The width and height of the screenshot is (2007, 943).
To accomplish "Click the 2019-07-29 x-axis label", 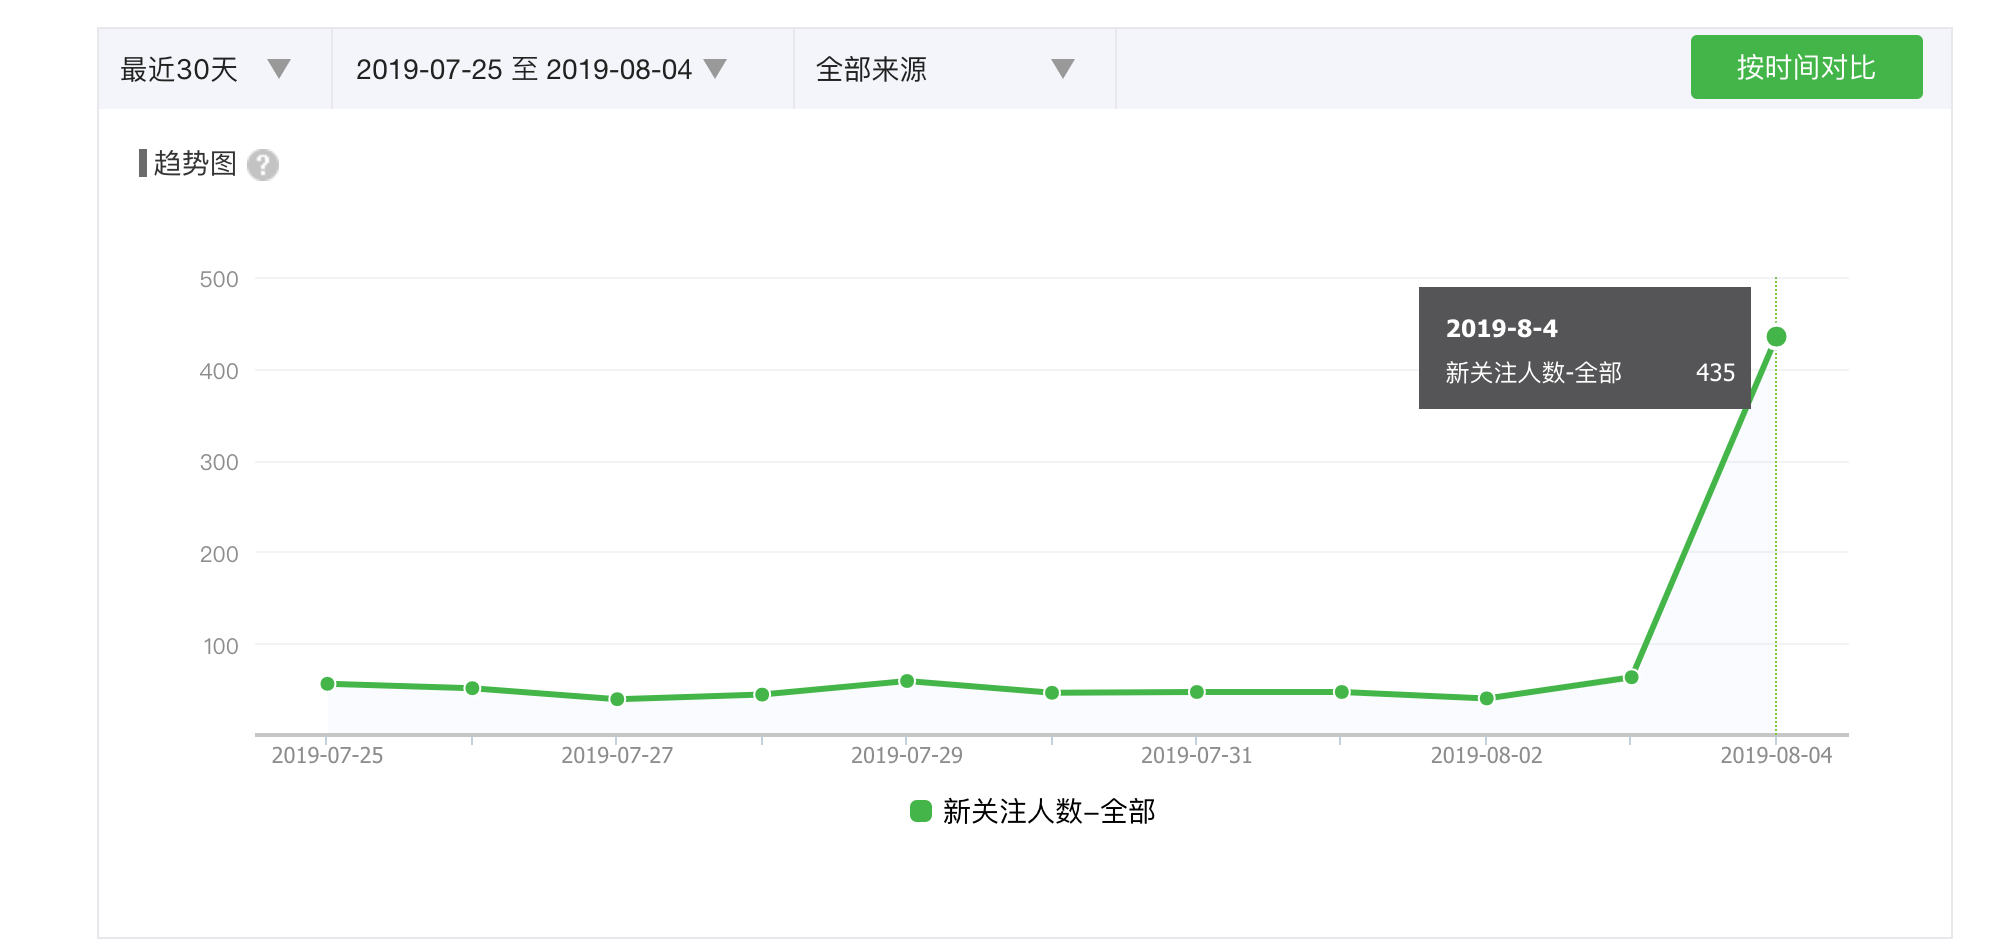I will (x=907, y=756).
